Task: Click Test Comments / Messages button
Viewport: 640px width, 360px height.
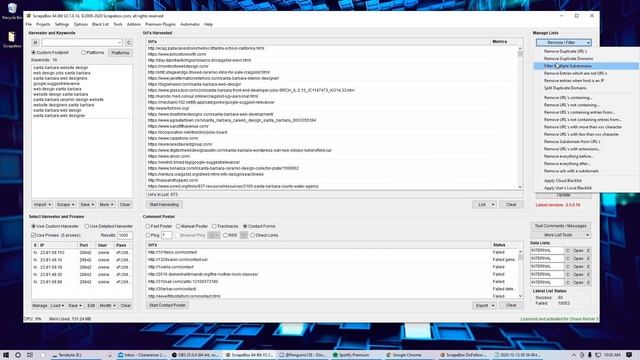Action: tap(561, 226)
